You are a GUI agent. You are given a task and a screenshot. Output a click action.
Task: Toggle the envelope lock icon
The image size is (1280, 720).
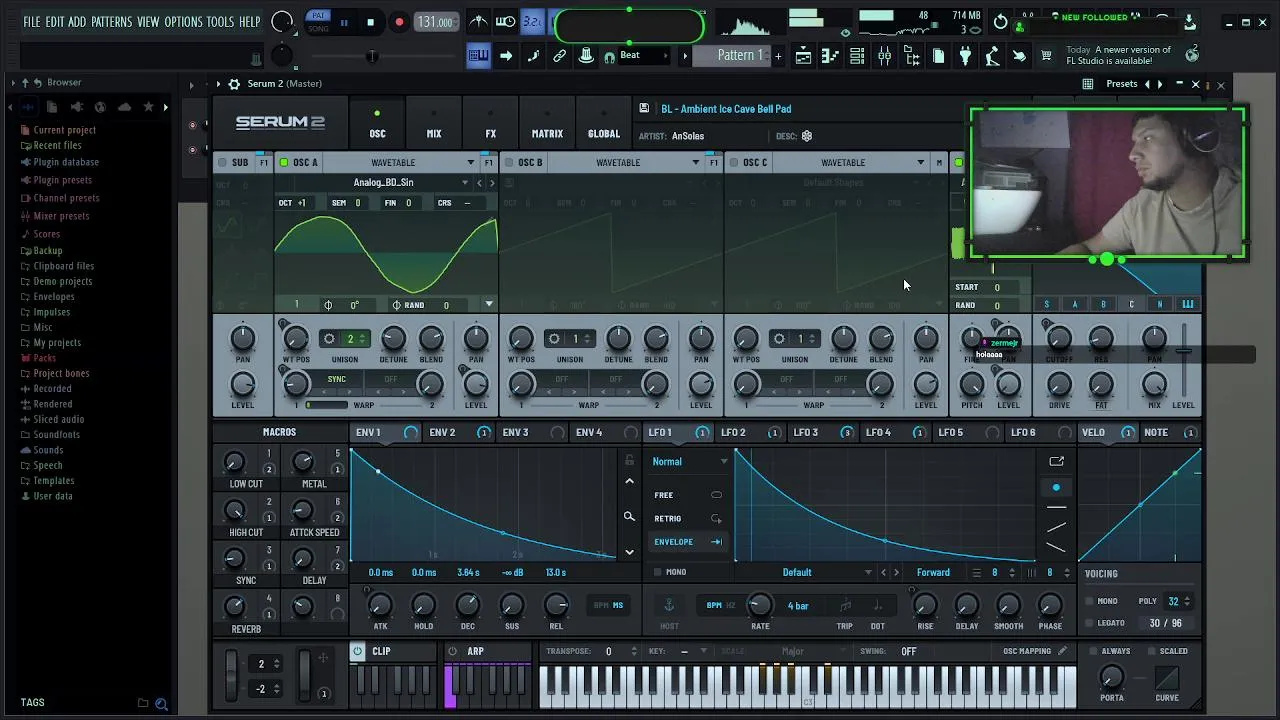(x=629, y=460)
